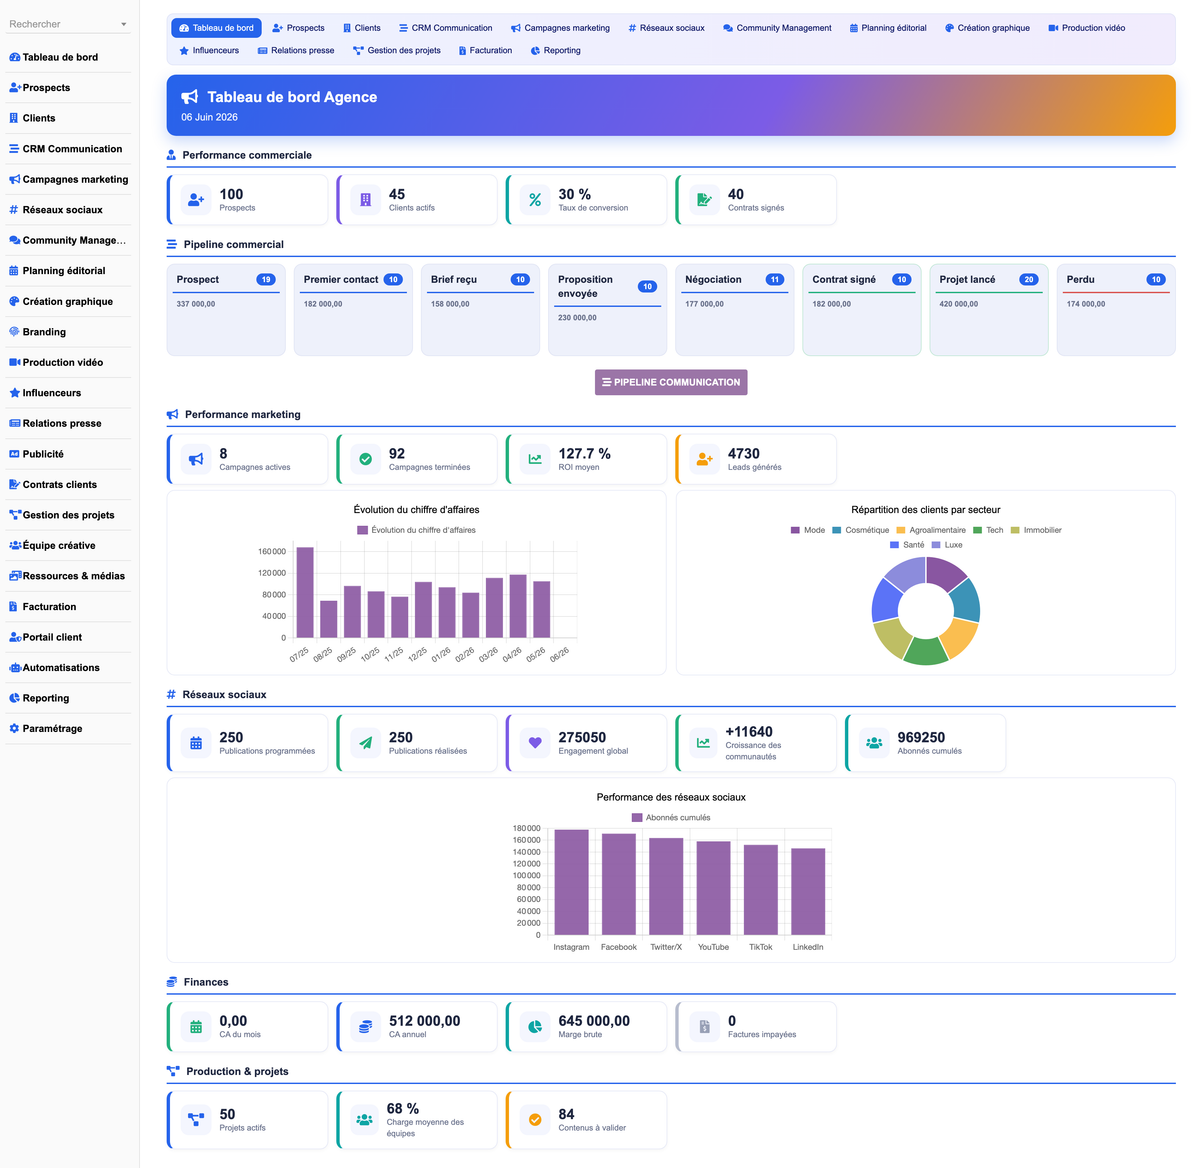1200x1168 pixels.
Task: Click the Planning éditorial sidebar calendar icon
Action: [x=14, y=271]
